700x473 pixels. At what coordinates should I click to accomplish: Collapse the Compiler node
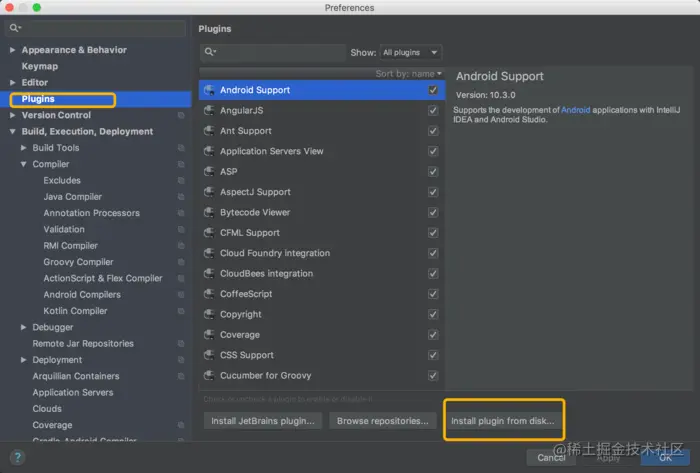pyautogui.click(x=24, y=164)
